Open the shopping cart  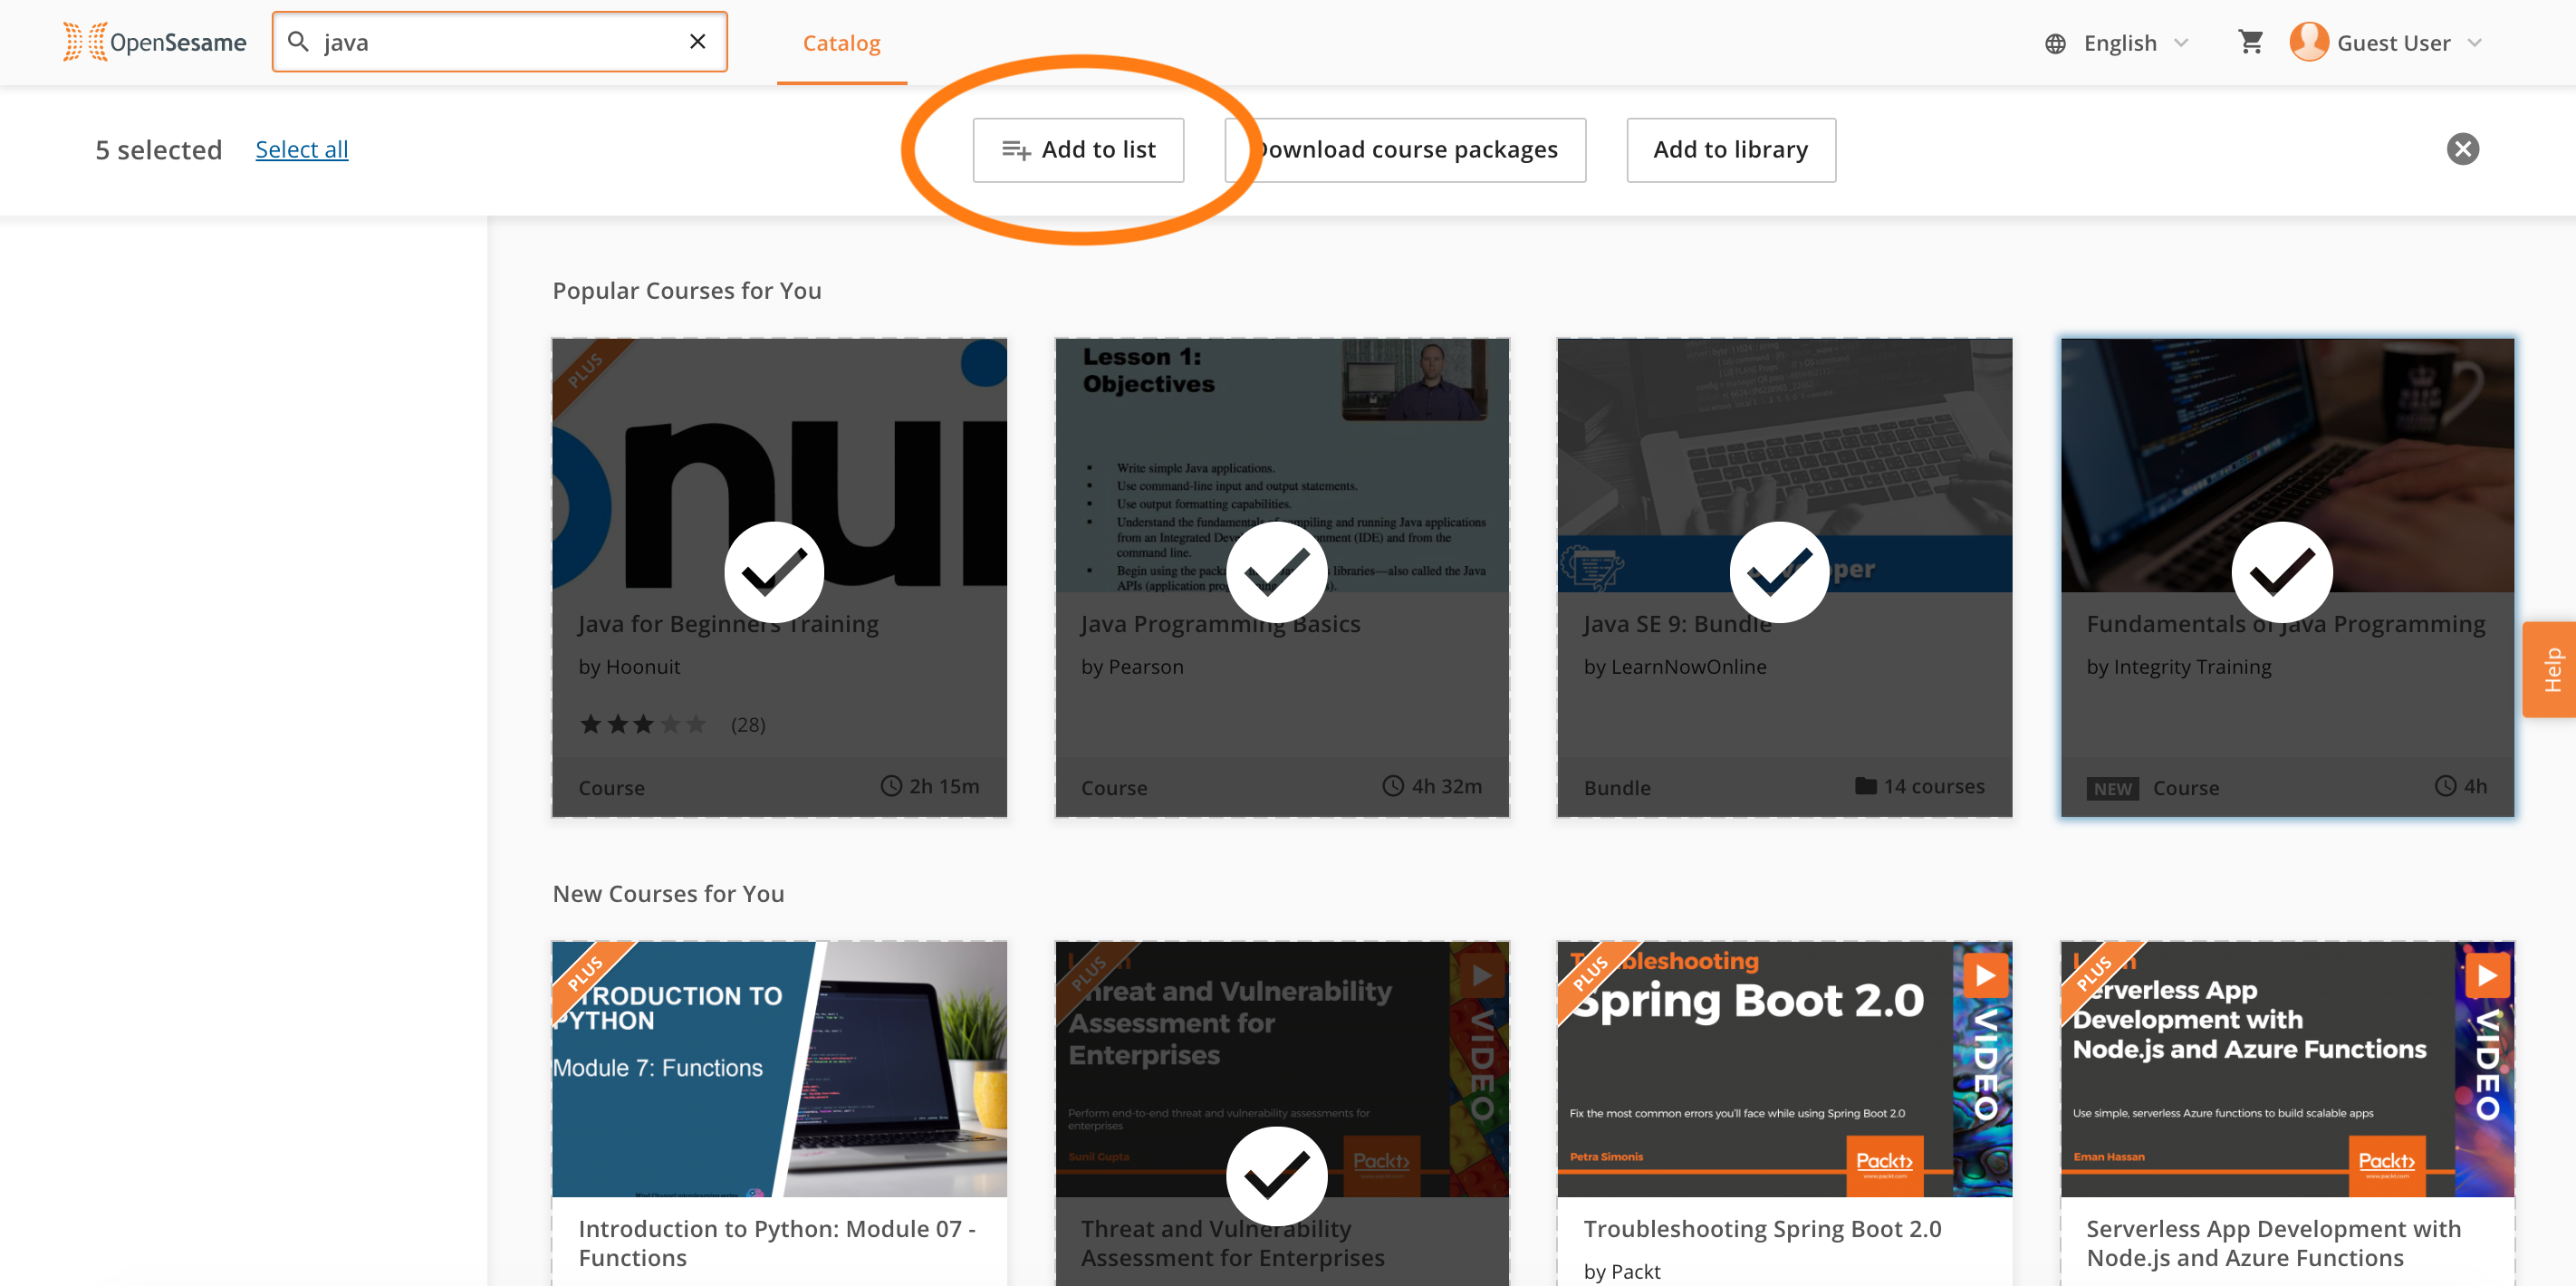click(x=2250, y=42)
